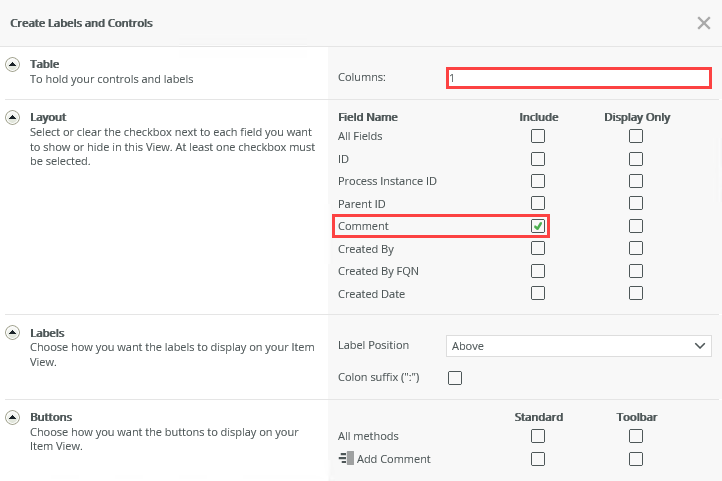Uncheck the Comment Include checkbox
The width and height of the screenshot is (722, 481).
tap(538, 226)
